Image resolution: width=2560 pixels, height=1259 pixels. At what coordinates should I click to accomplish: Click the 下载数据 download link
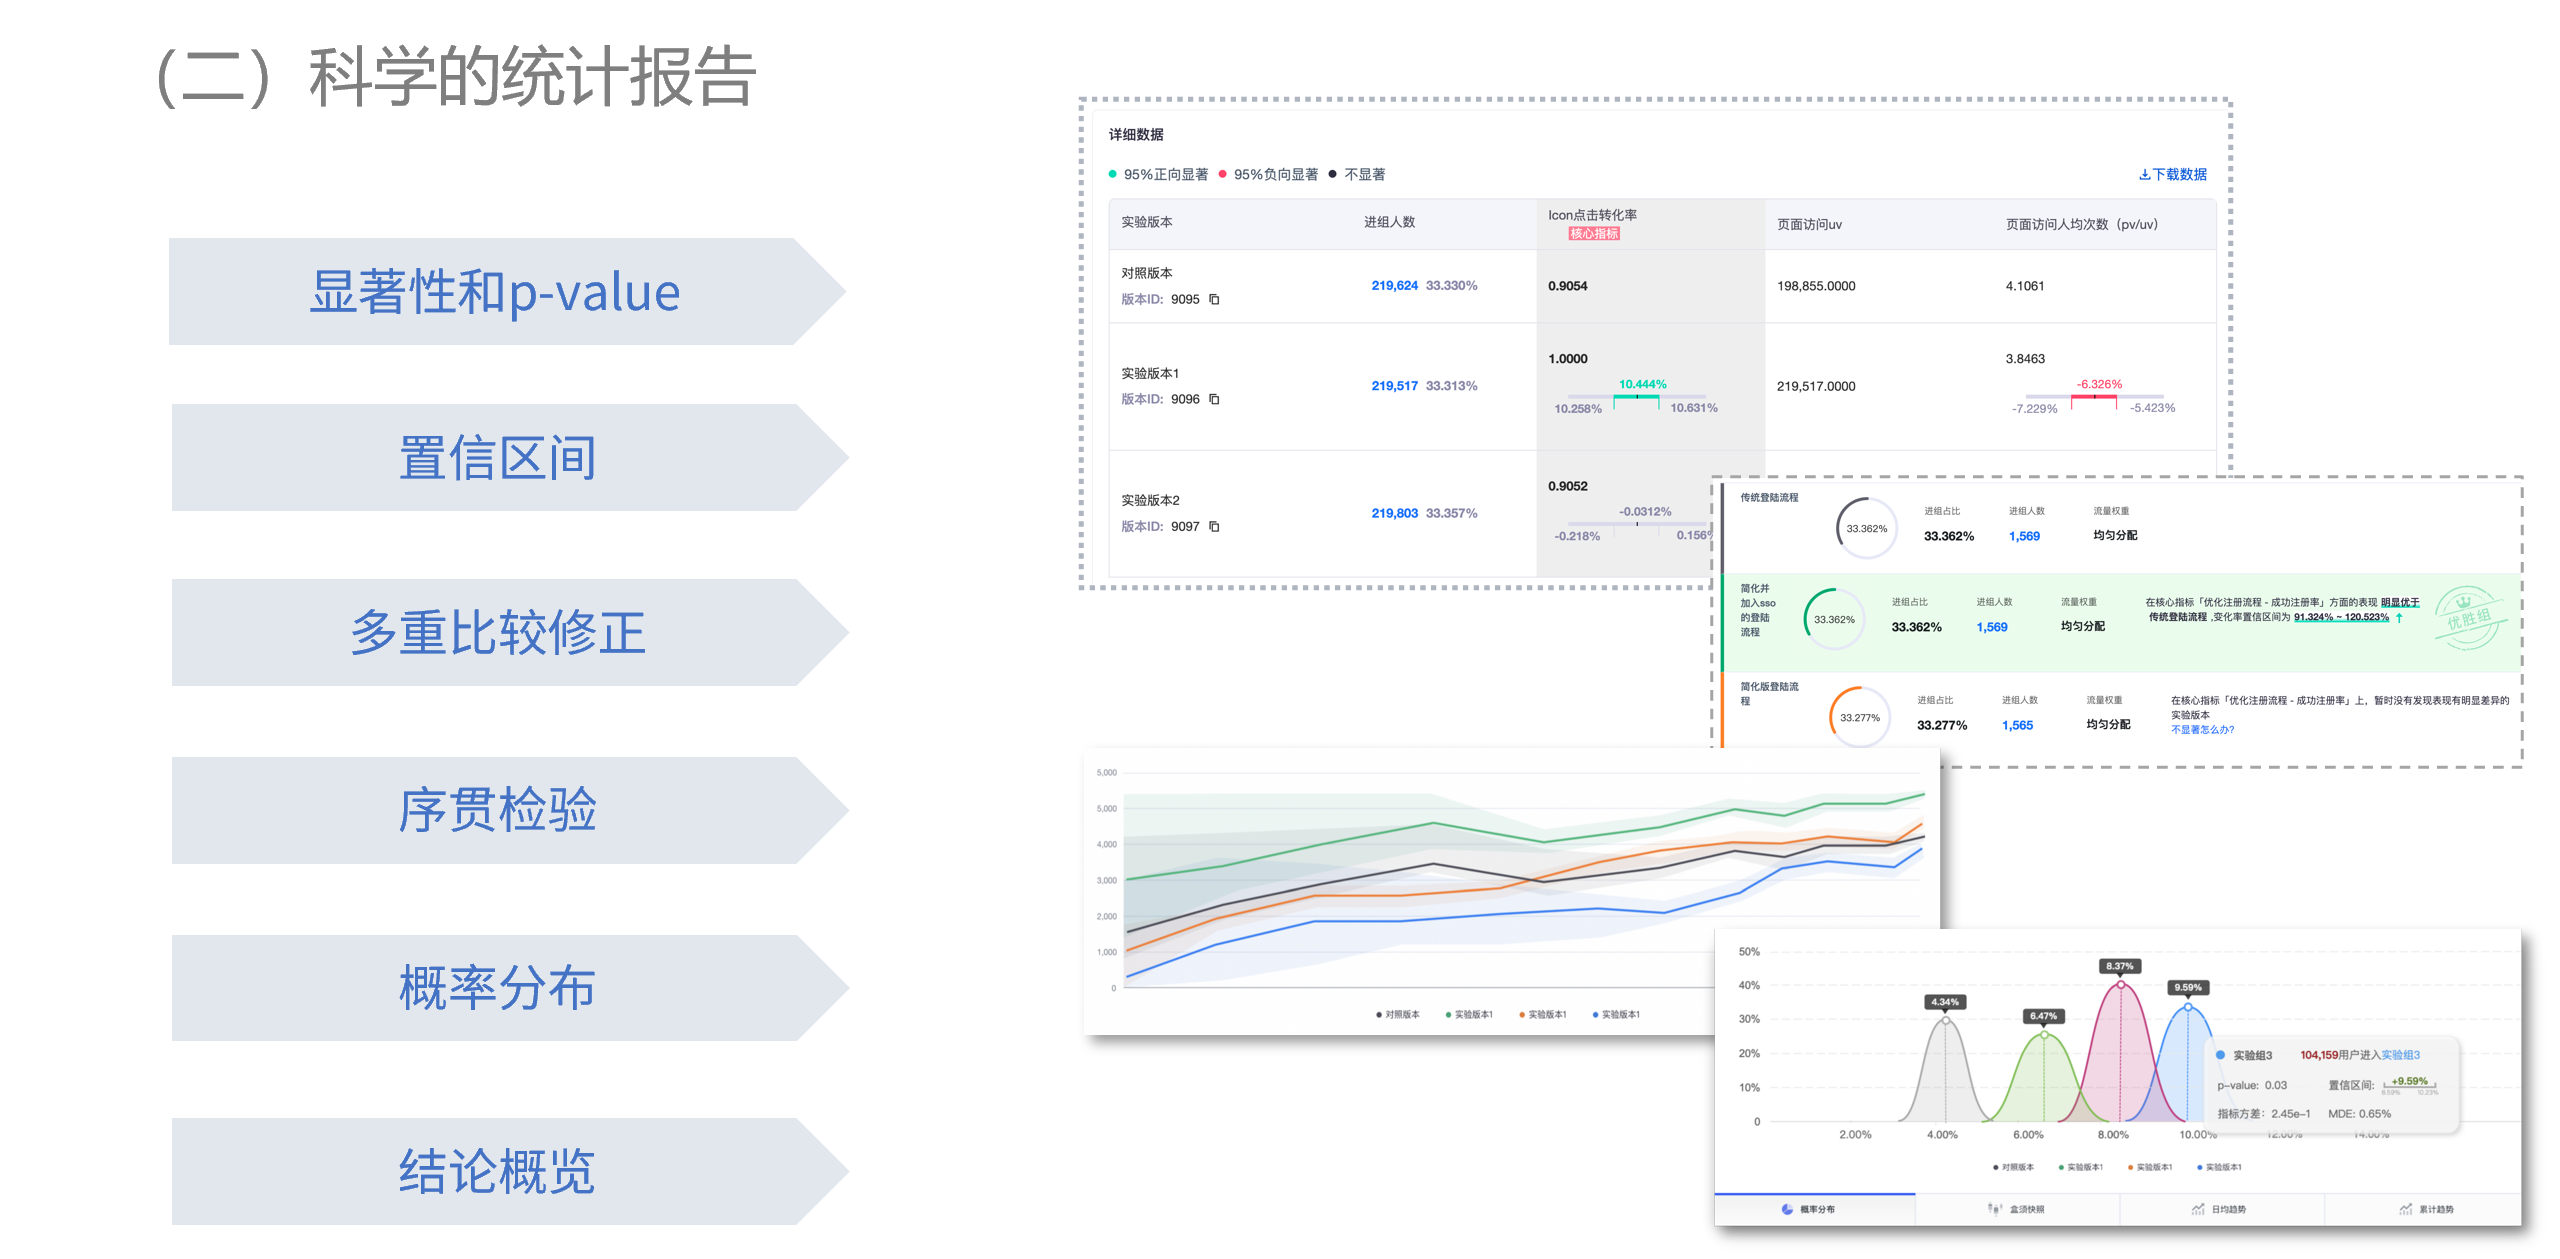[x=2172, y=174]
